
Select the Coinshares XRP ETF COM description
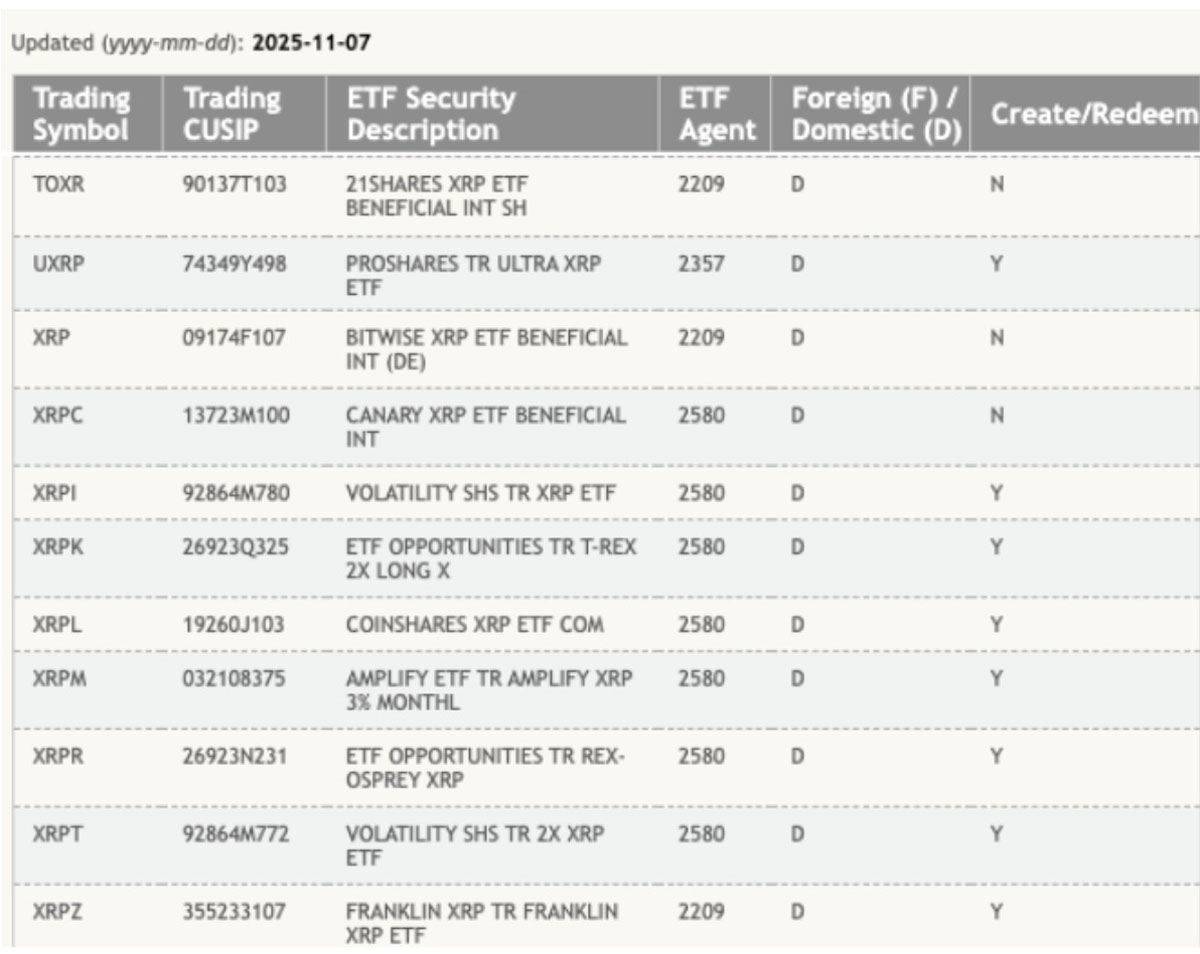pos(474,624)
